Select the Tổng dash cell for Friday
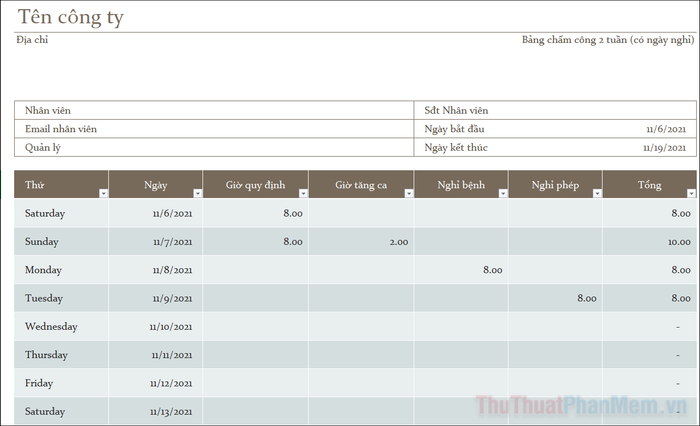Viewport: 700px width, 426px height. (650, 383)
